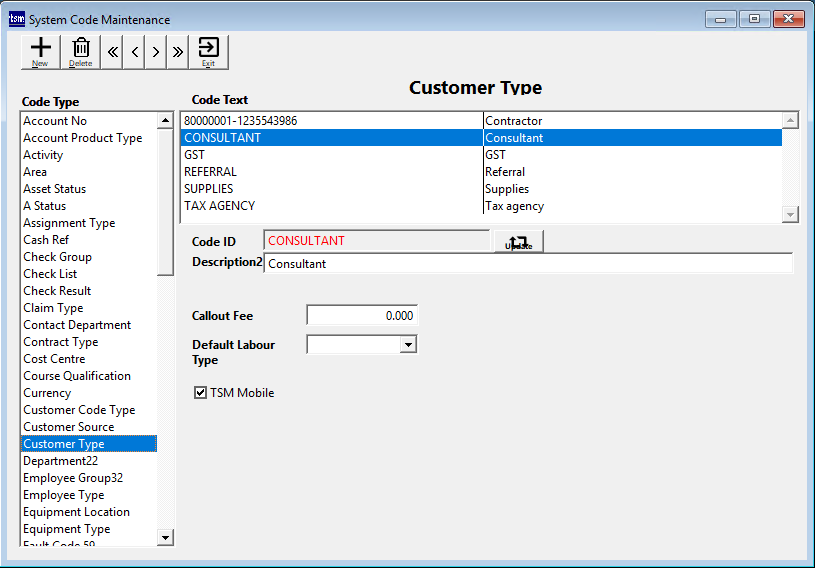
Task: Go to first record with double-left arrow
Action: coord(112,52)
